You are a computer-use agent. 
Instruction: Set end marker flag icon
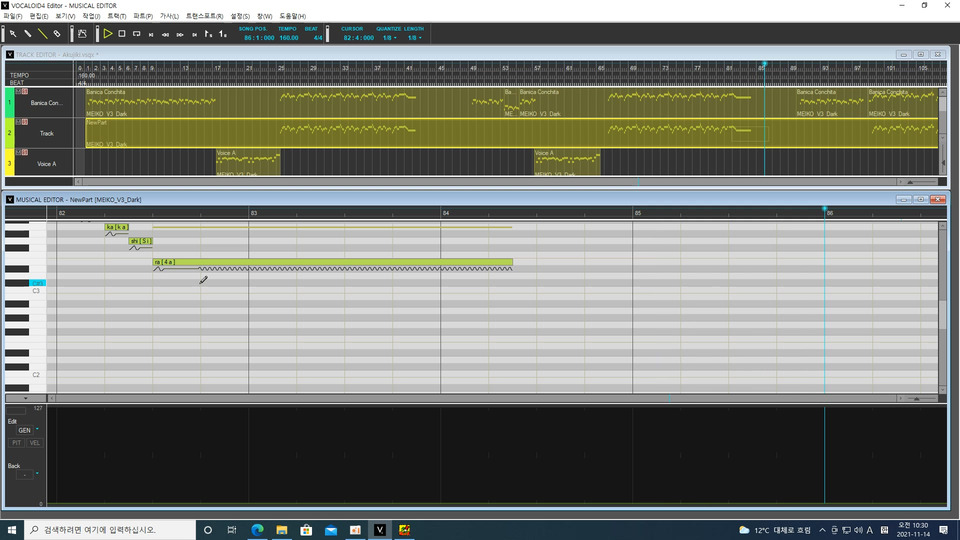(x=223, y=34)
